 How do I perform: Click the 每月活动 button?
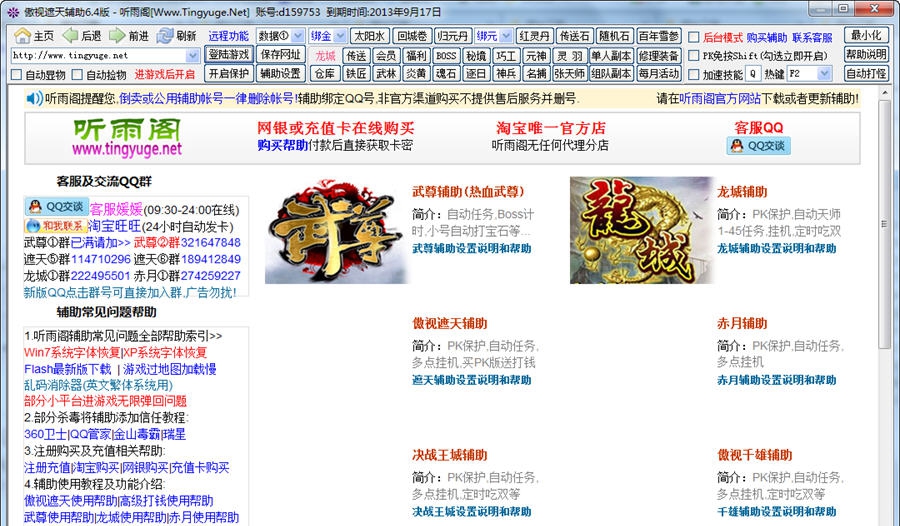tap(659, 74)
